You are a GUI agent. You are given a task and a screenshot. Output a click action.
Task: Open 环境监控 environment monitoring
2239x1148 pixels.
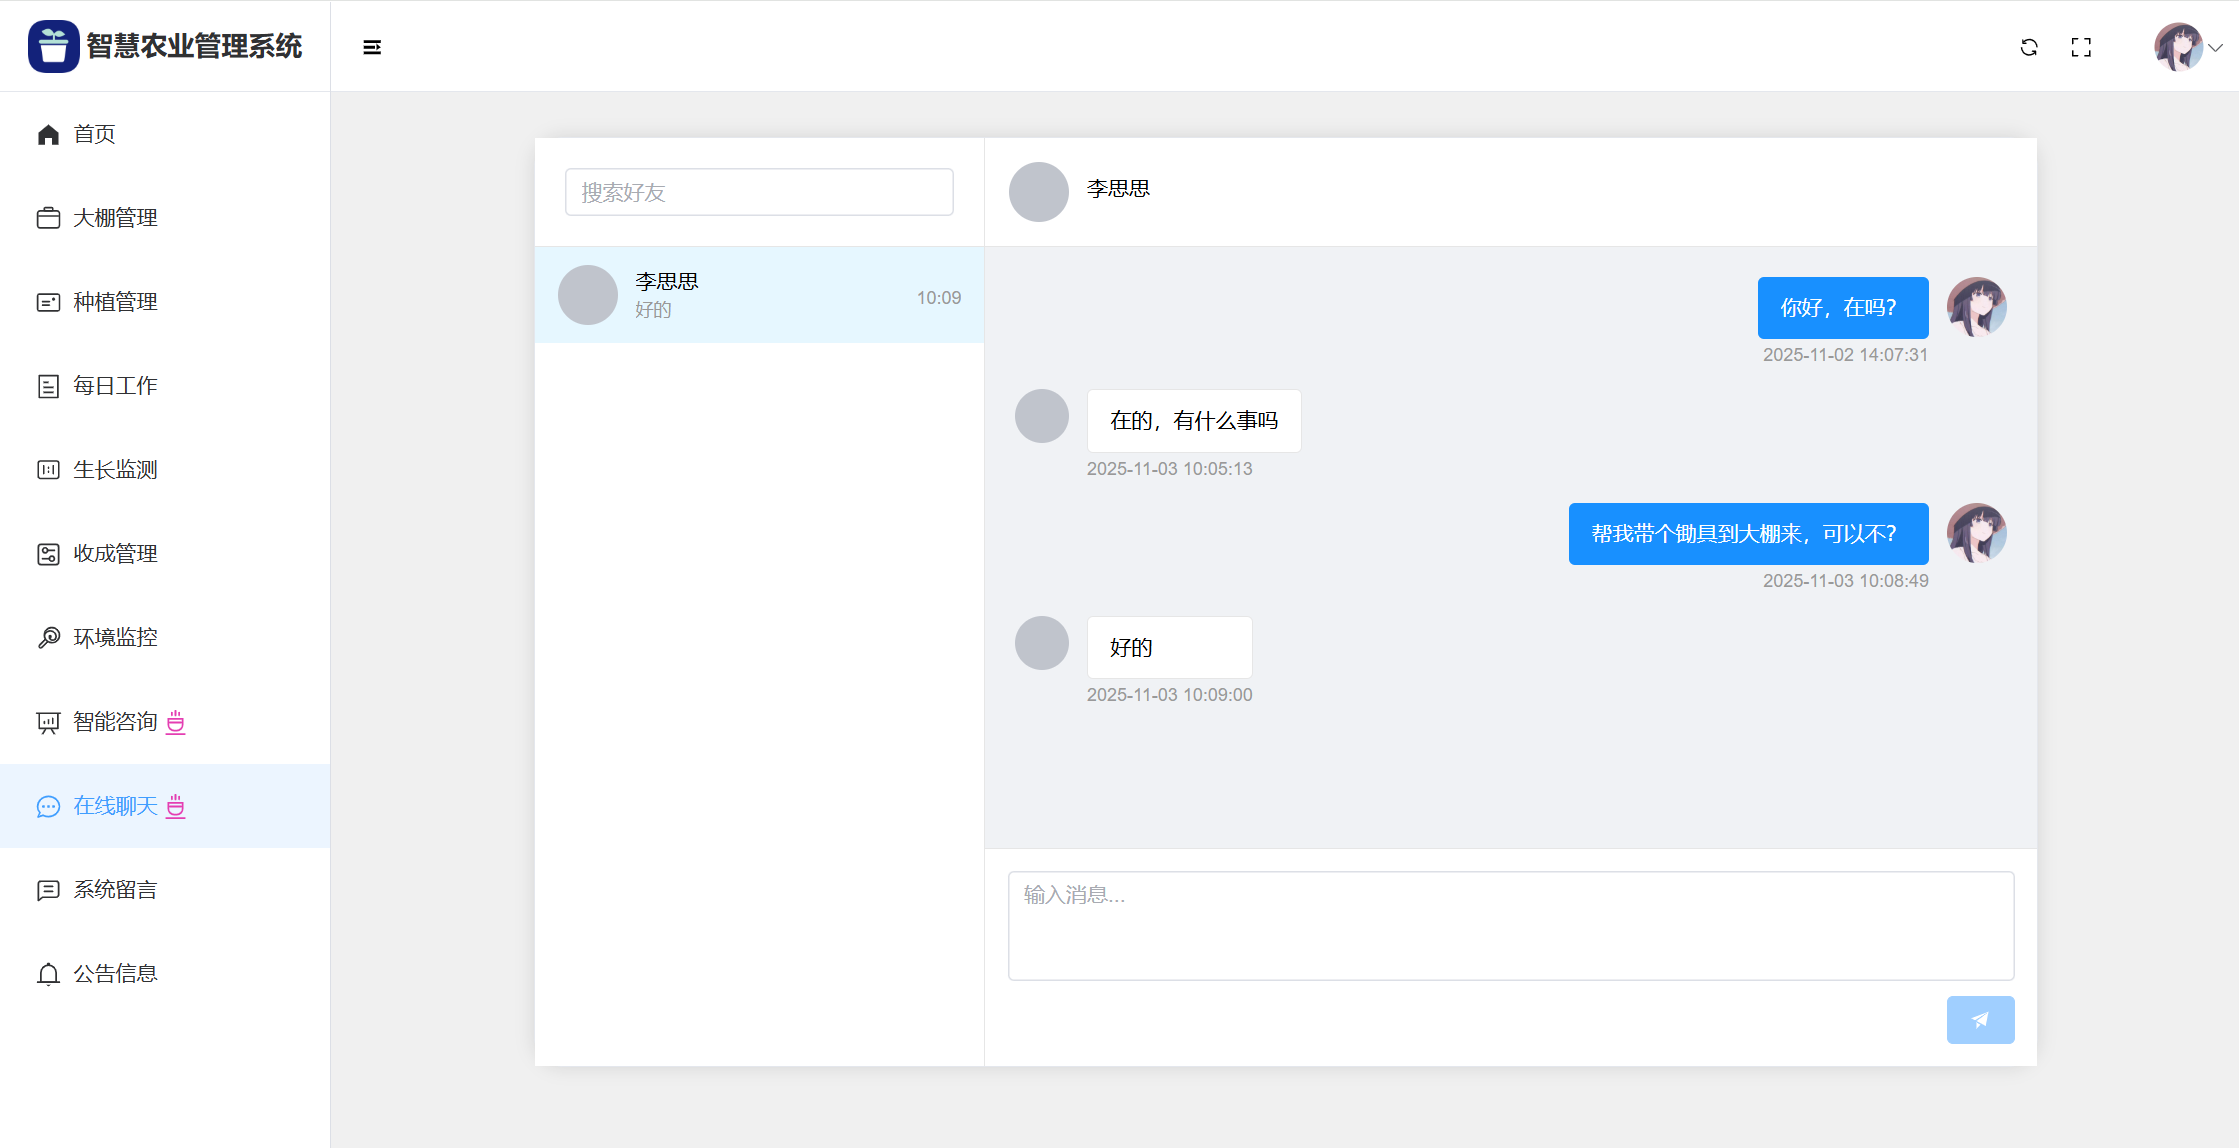(x=115, y=638)
